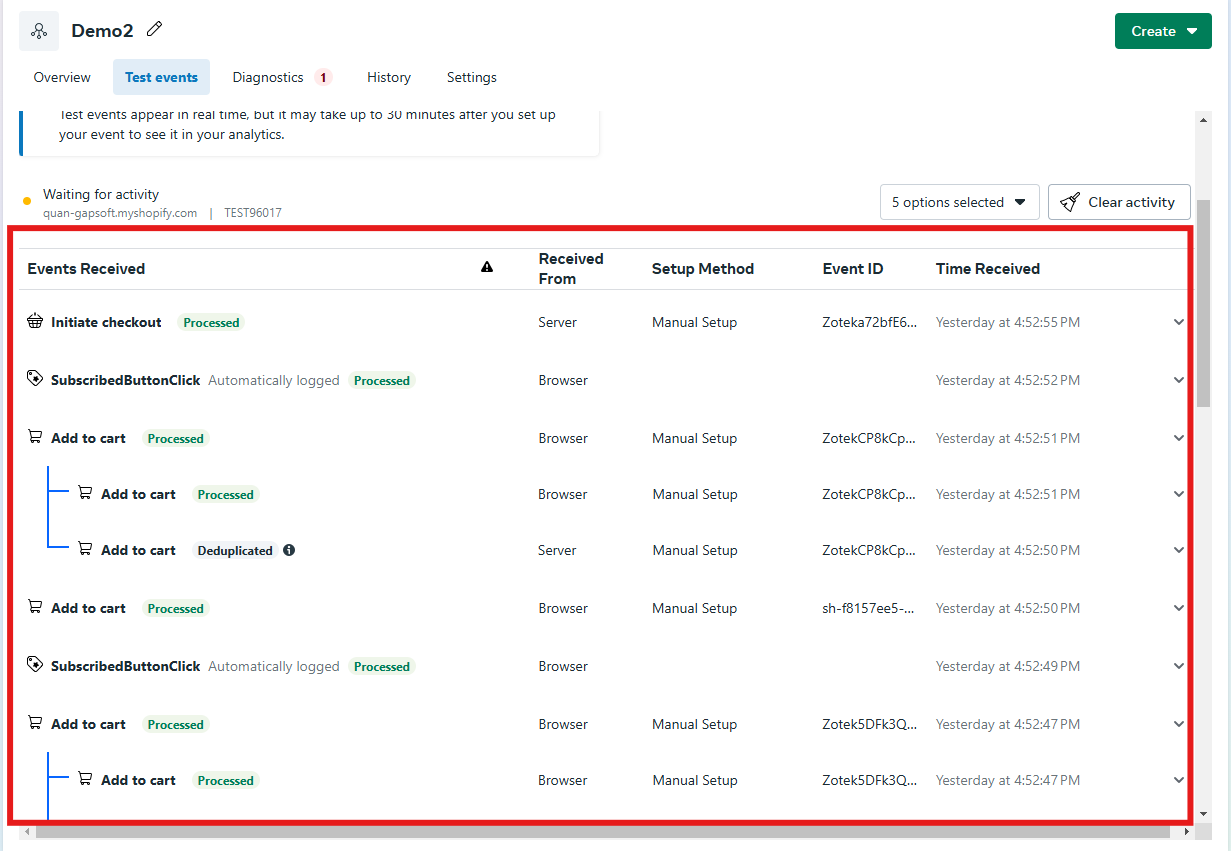This screenshot has height=851, width=1231.
Task: Click the broom icon in Clear activity
Action: point(1070,202)
